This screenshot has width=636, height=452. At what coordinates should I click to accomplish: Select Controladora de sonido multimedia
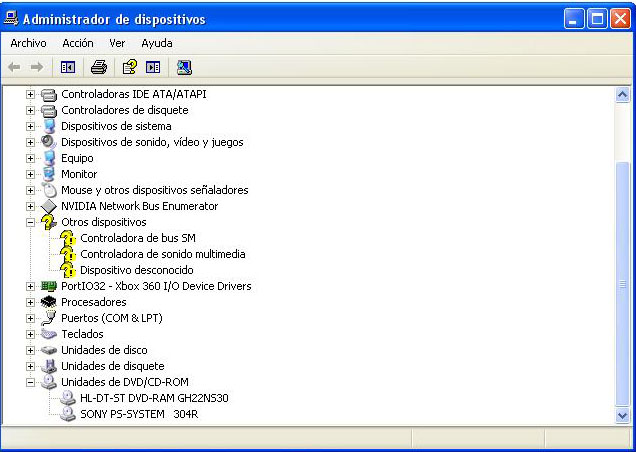163,254
